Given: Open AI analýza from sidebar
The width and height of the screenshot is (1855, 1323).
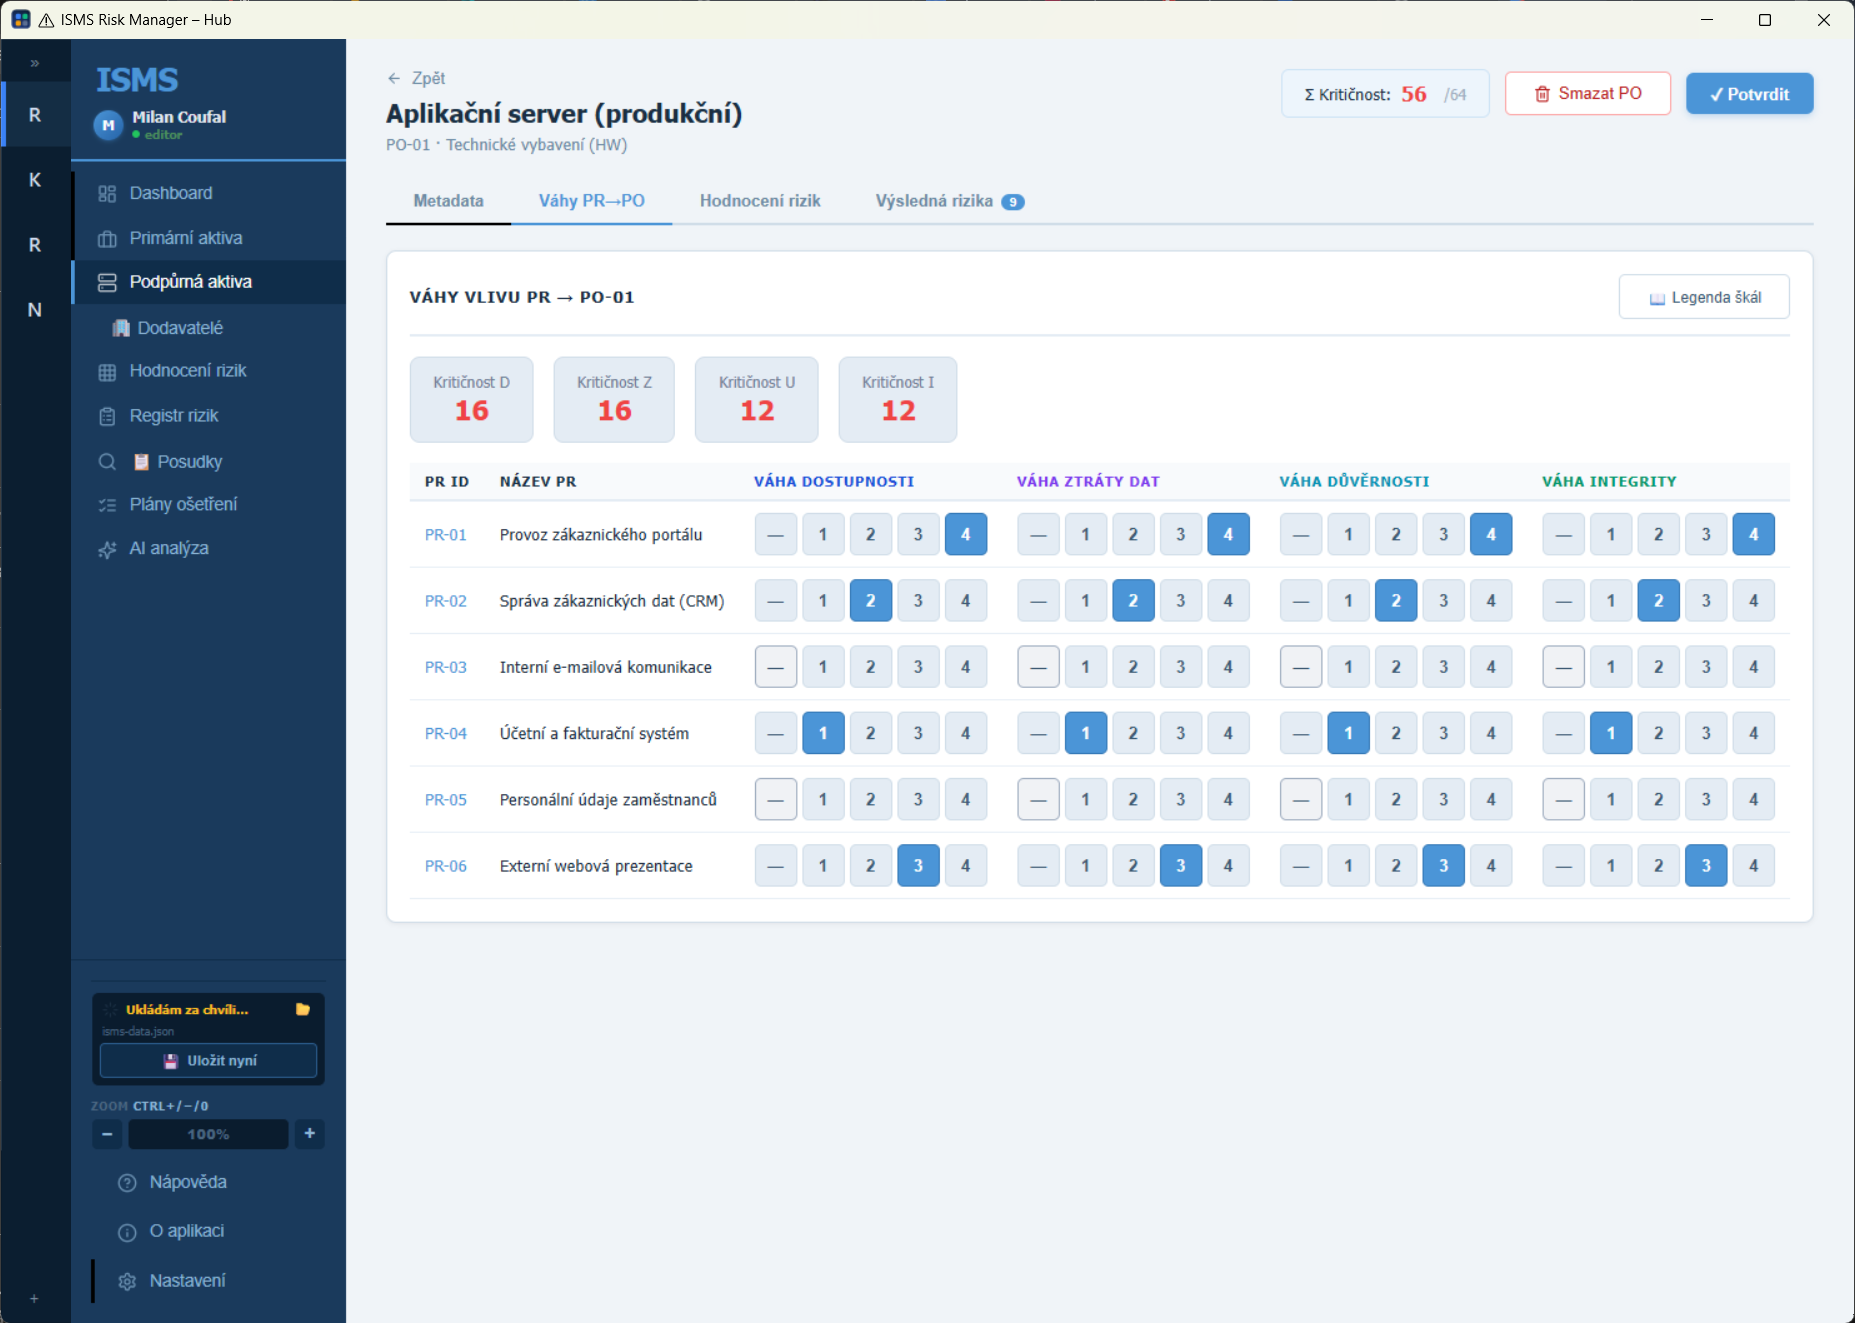Looking at the screenshot, I should (x=208, y=548).
